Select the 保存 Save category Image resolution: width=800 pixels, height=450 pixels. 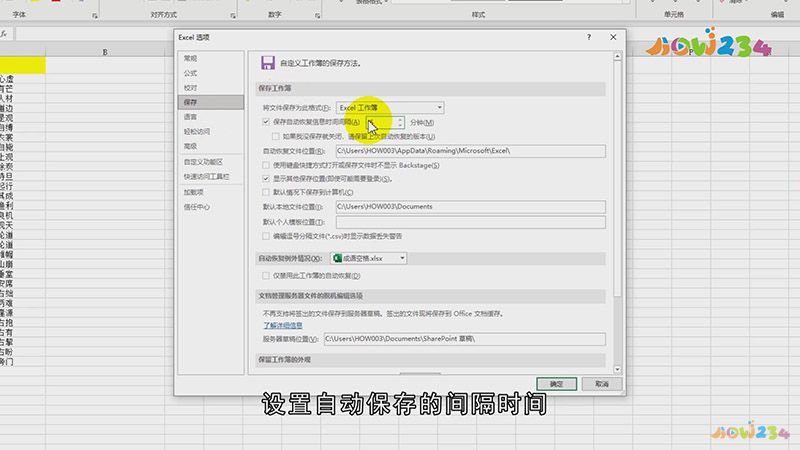(x=211, y=102)
